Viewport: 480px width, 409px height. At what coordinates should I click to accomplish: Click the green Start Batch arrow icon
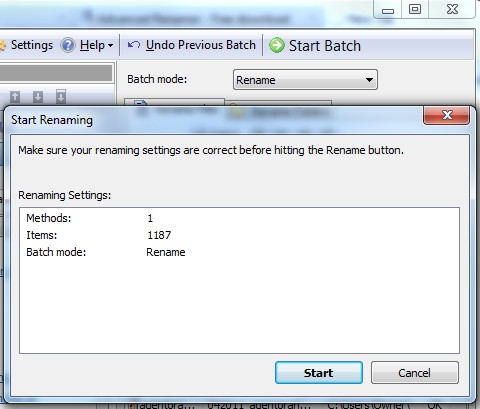[x=277, y=45]
